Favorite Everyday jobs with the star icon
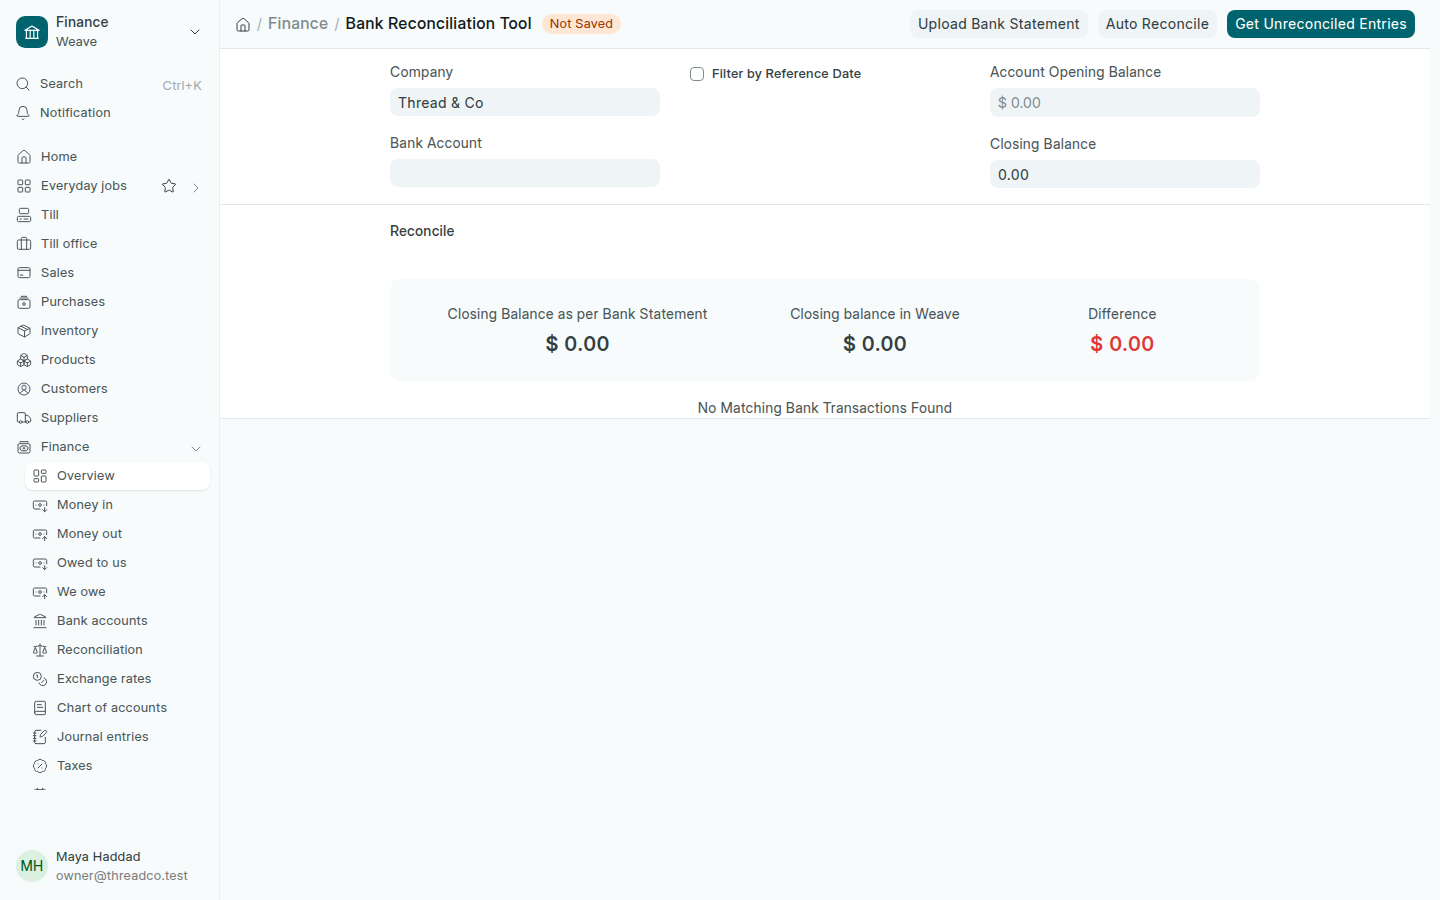 click(169, 186)
